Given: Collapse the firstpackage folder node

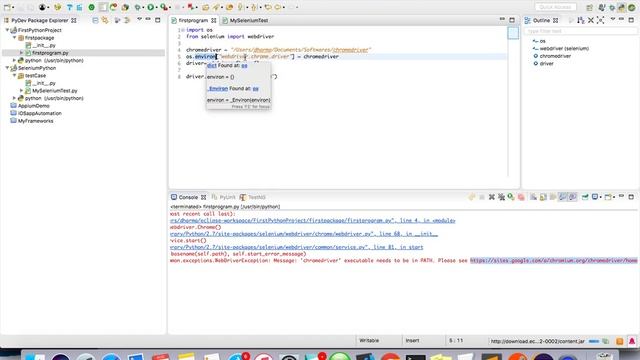Looking at the screenshot, I should pyautogui.click(x=15, y=38).
